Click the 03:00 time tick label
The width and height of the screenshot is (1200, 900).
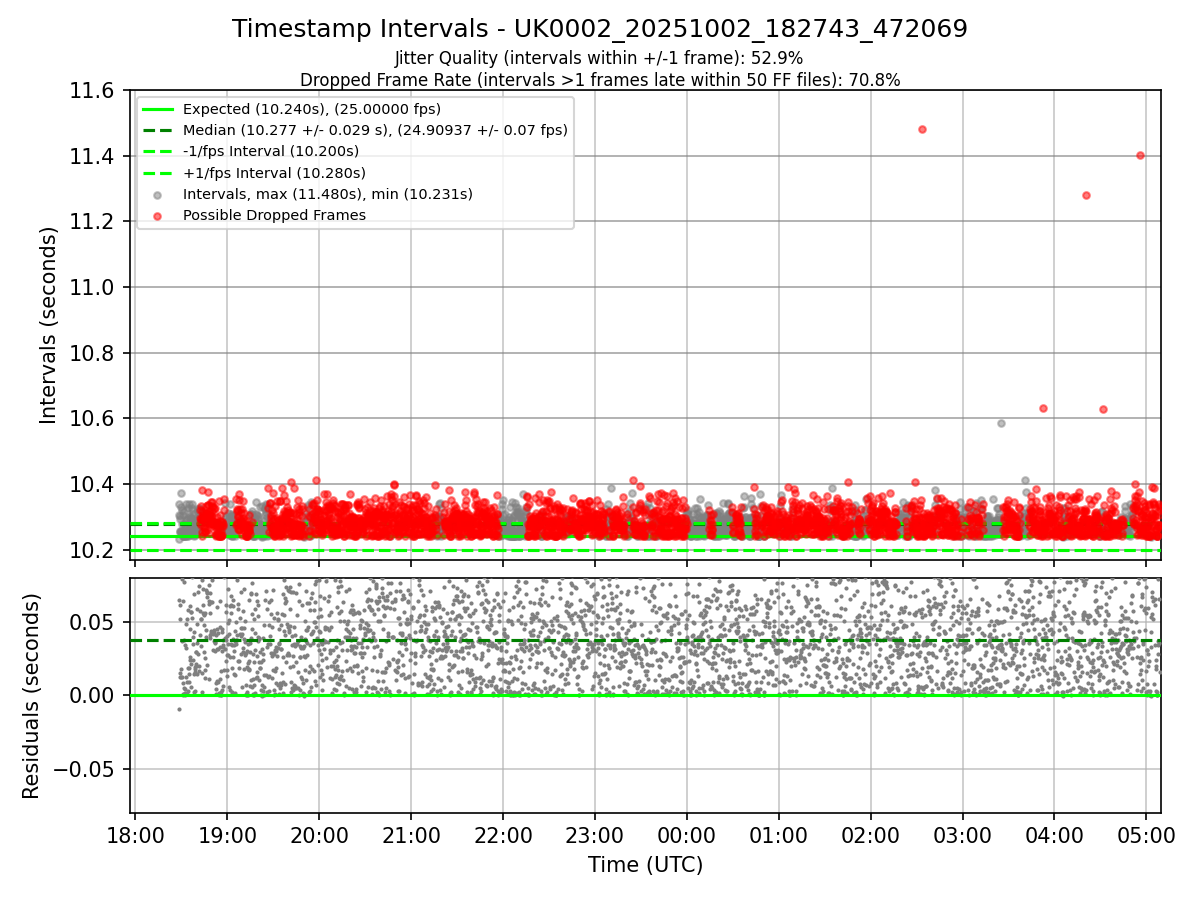963,834
